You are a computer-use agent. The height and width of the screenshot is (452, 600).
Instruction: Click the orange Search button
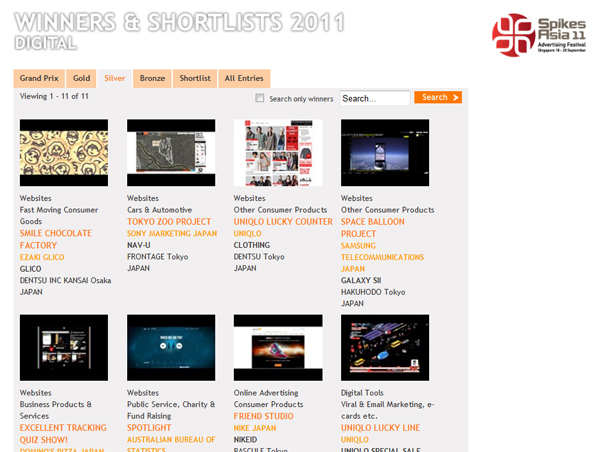click(438, 97)
